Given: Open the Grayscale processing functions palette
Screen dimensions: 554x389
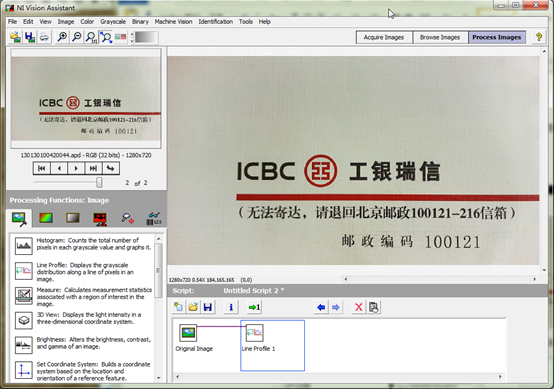Looking at the screenshot, I should 73,218.
